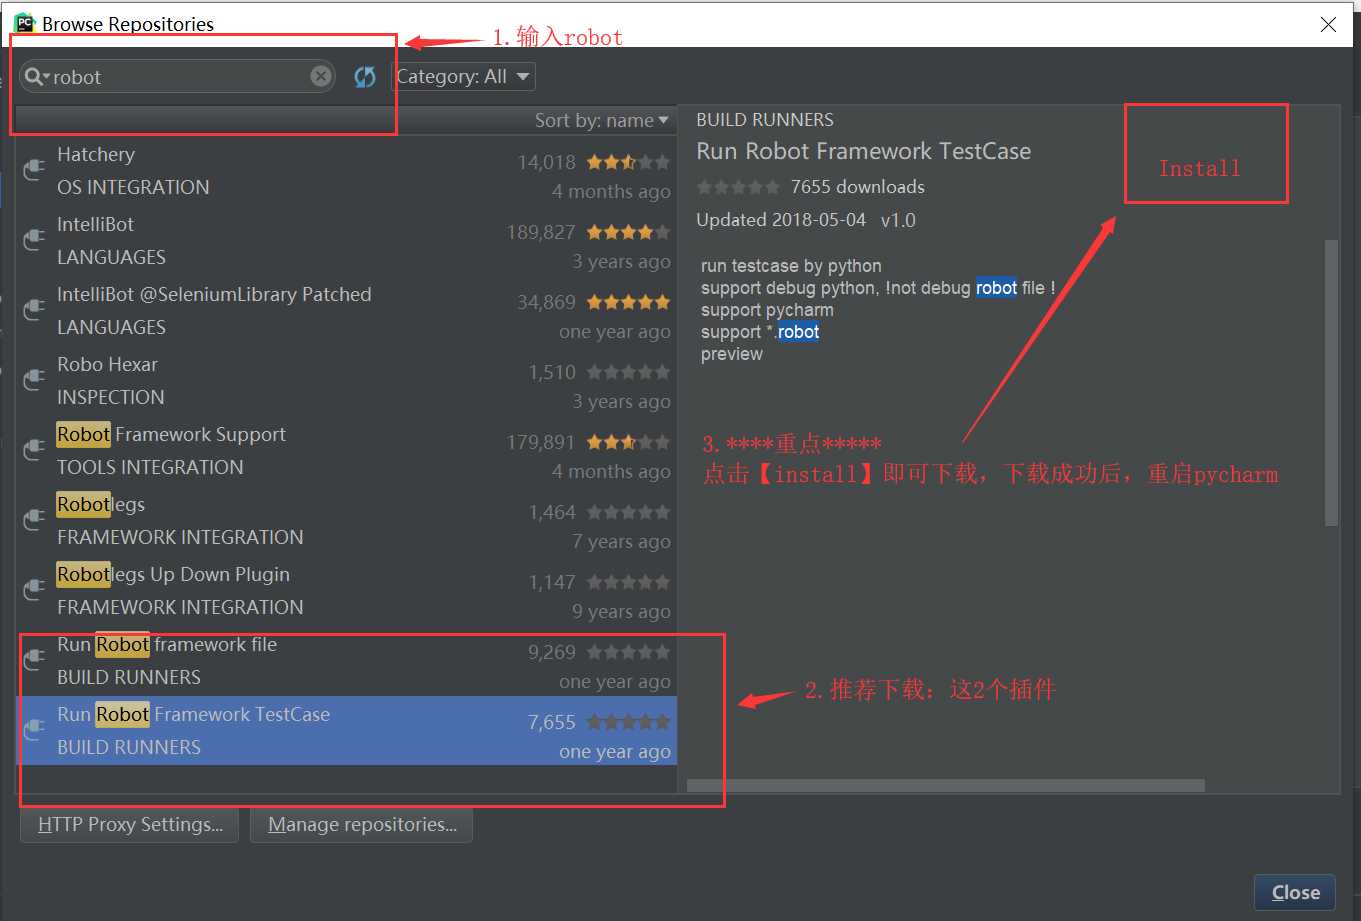The height and width of the screenshot is (921, 1361).
Task: Click the 'Run Robot Framework TestCase' detail title
Action: click(x=863, y=151)
